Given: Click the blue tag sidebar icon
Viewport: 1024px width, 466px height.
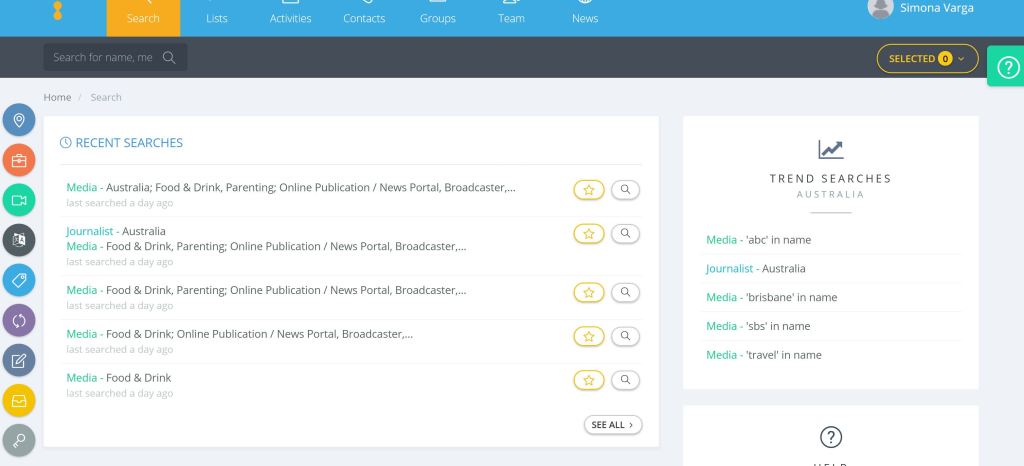Looking at the screenshot, I should 19,280.
